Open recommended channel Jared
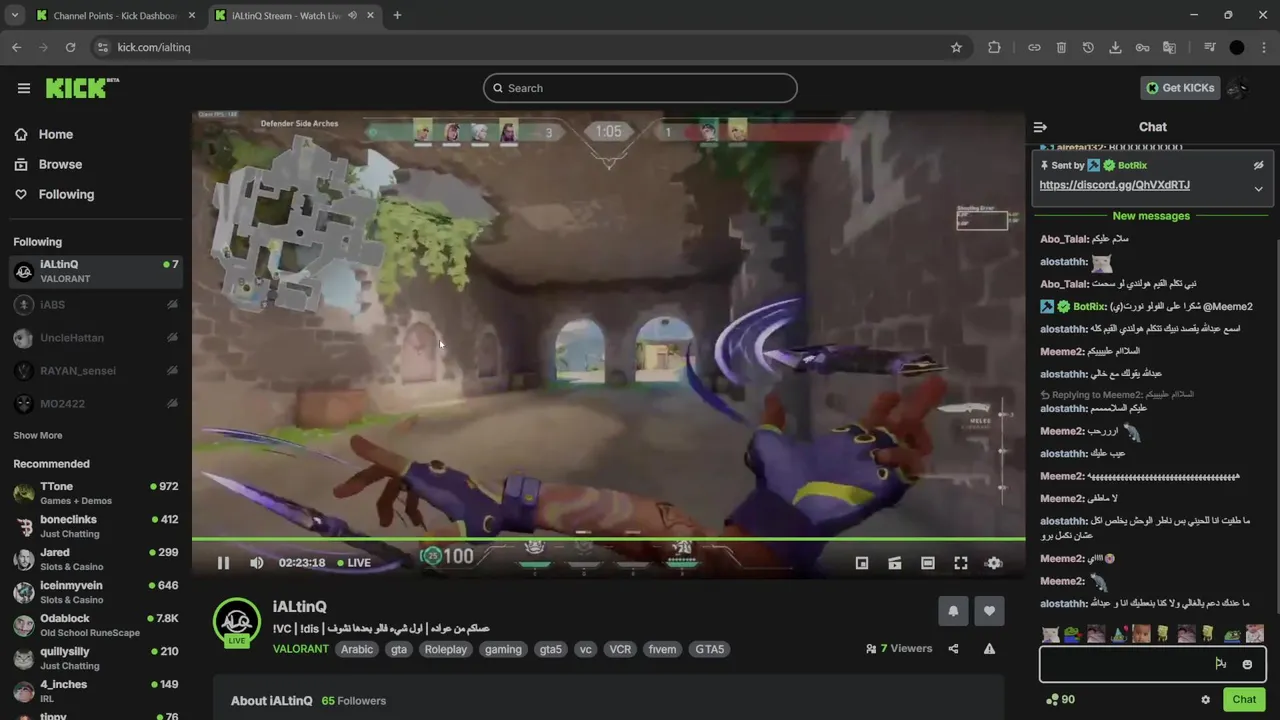1280x720 pixels. [96, 559]
